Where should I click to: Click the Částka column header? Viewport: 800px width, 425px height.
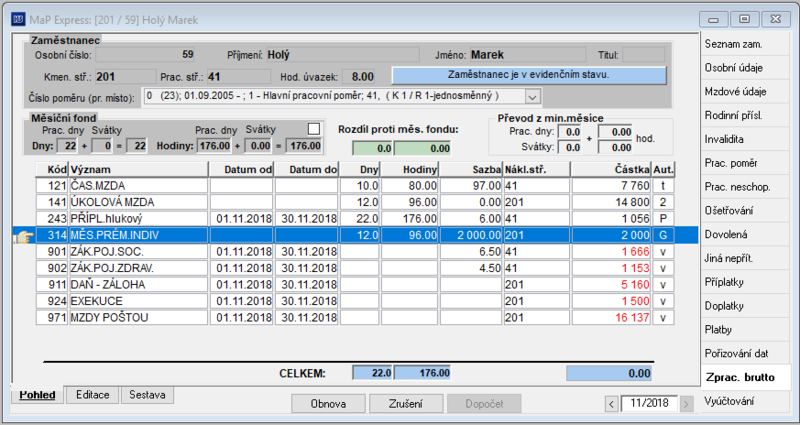click(x=611, y=169)
